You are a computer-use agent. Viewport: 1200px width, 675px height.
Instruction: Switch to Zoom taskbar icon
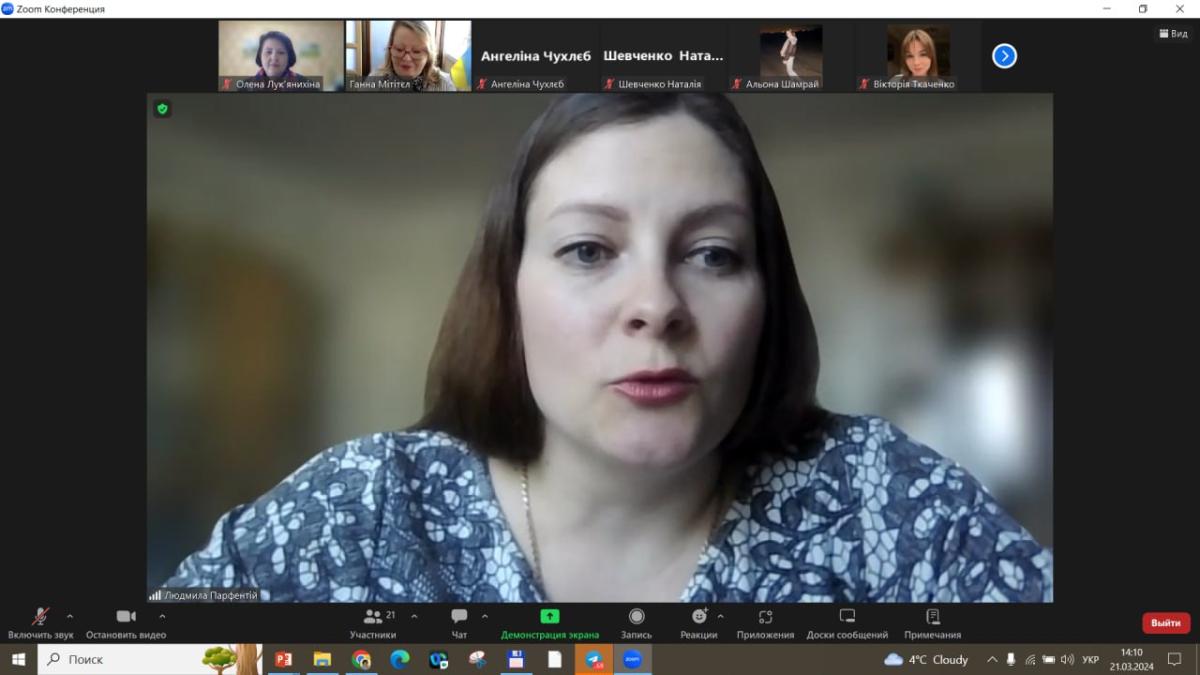[x=632, y=660]
